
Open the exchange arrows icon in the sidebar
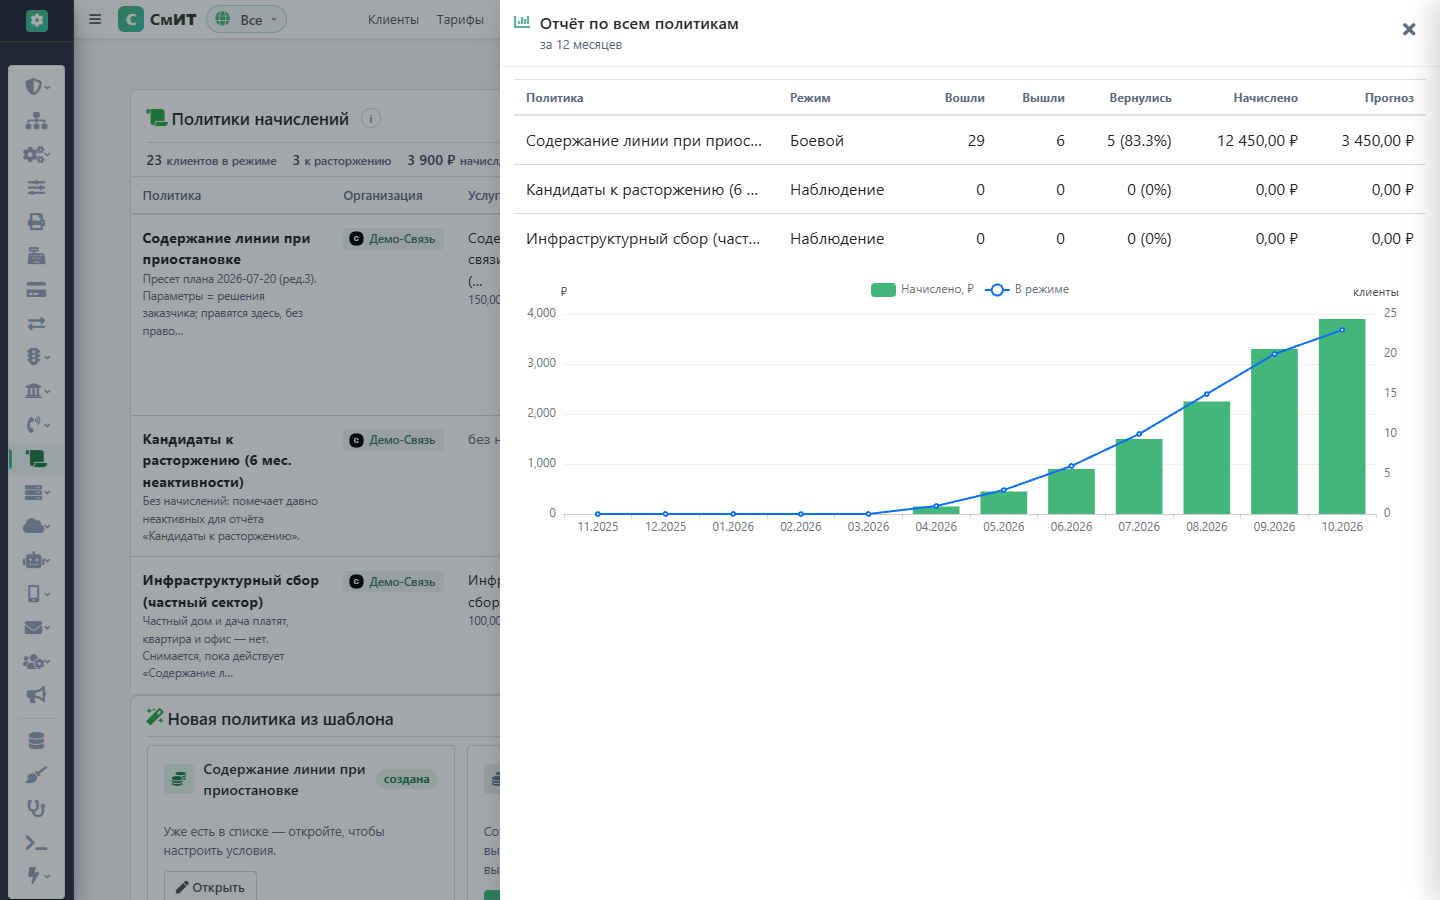point(37,324)
